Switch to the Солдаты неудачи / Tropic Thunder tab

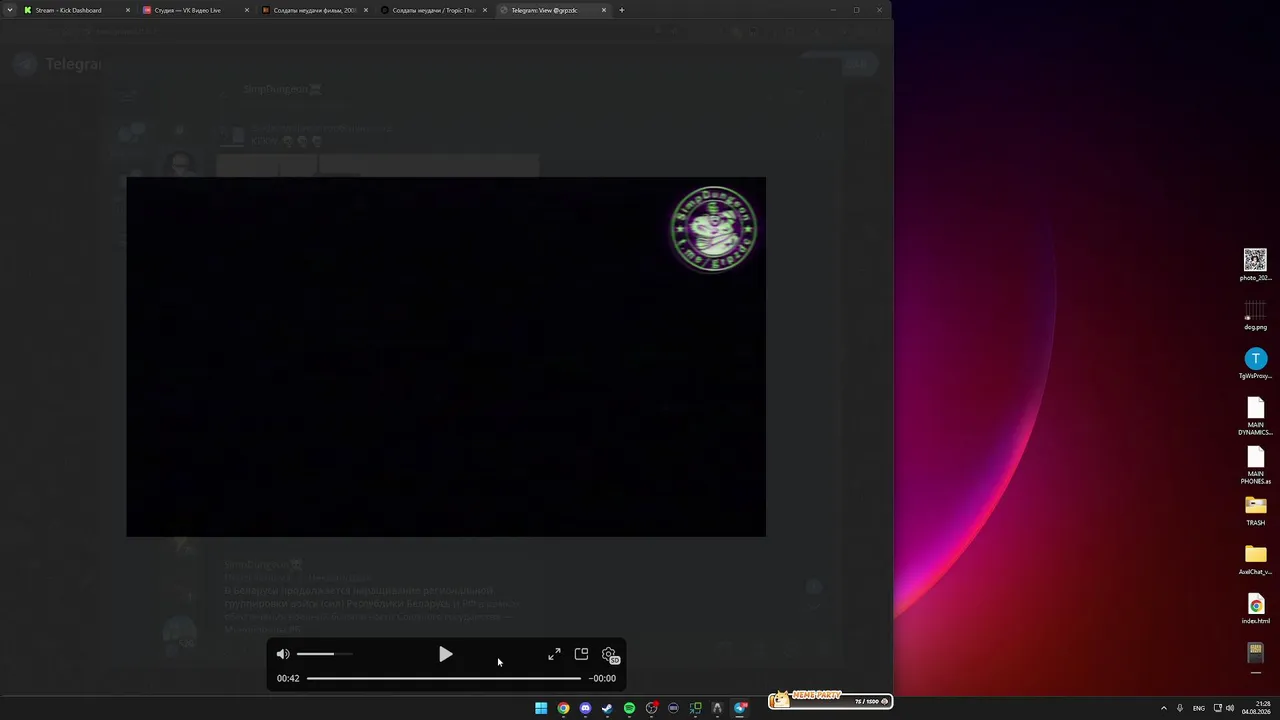click(x=433, y=10)
